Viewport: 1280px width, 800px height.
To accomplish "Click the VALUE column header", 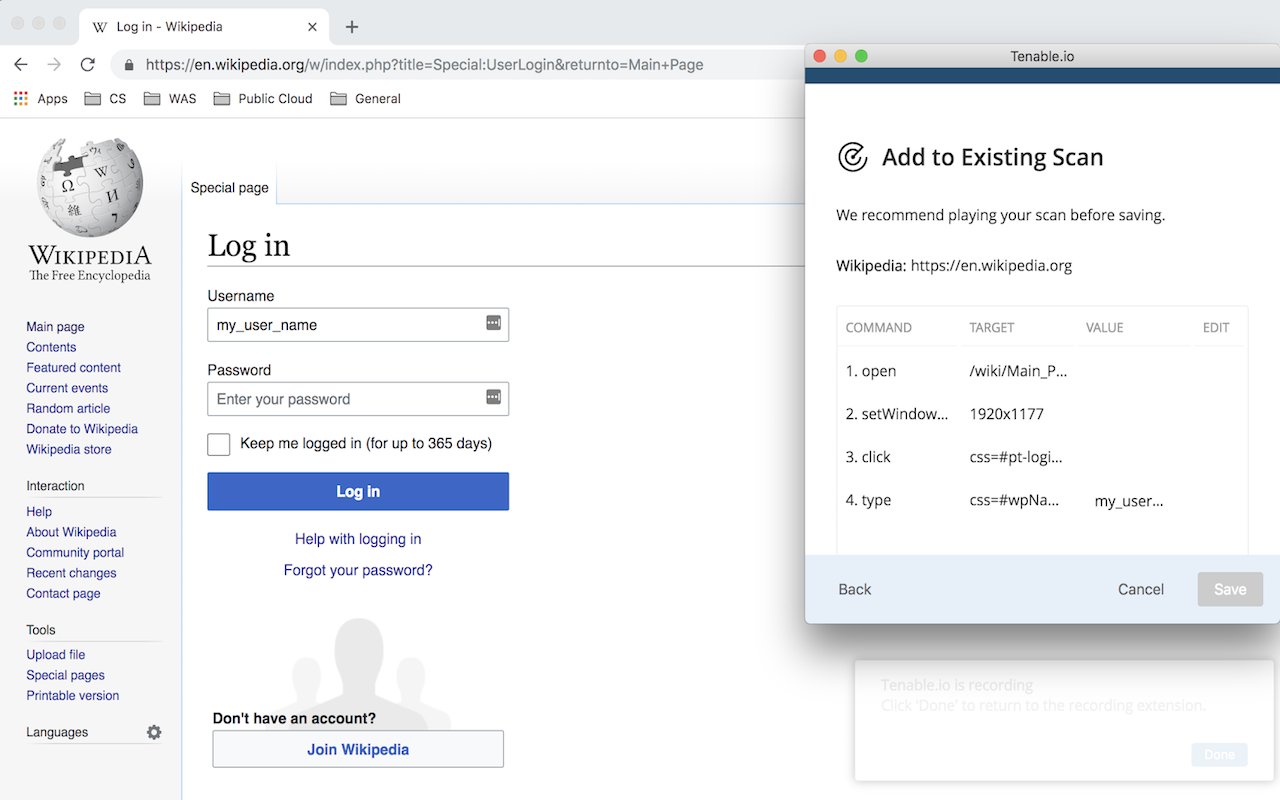I will pyautogui.click(x=1104, y=328).
